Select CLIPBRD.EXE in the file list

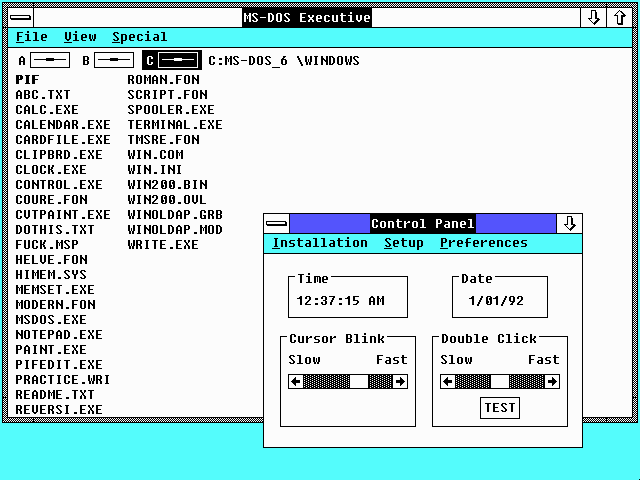coord(59,155)
